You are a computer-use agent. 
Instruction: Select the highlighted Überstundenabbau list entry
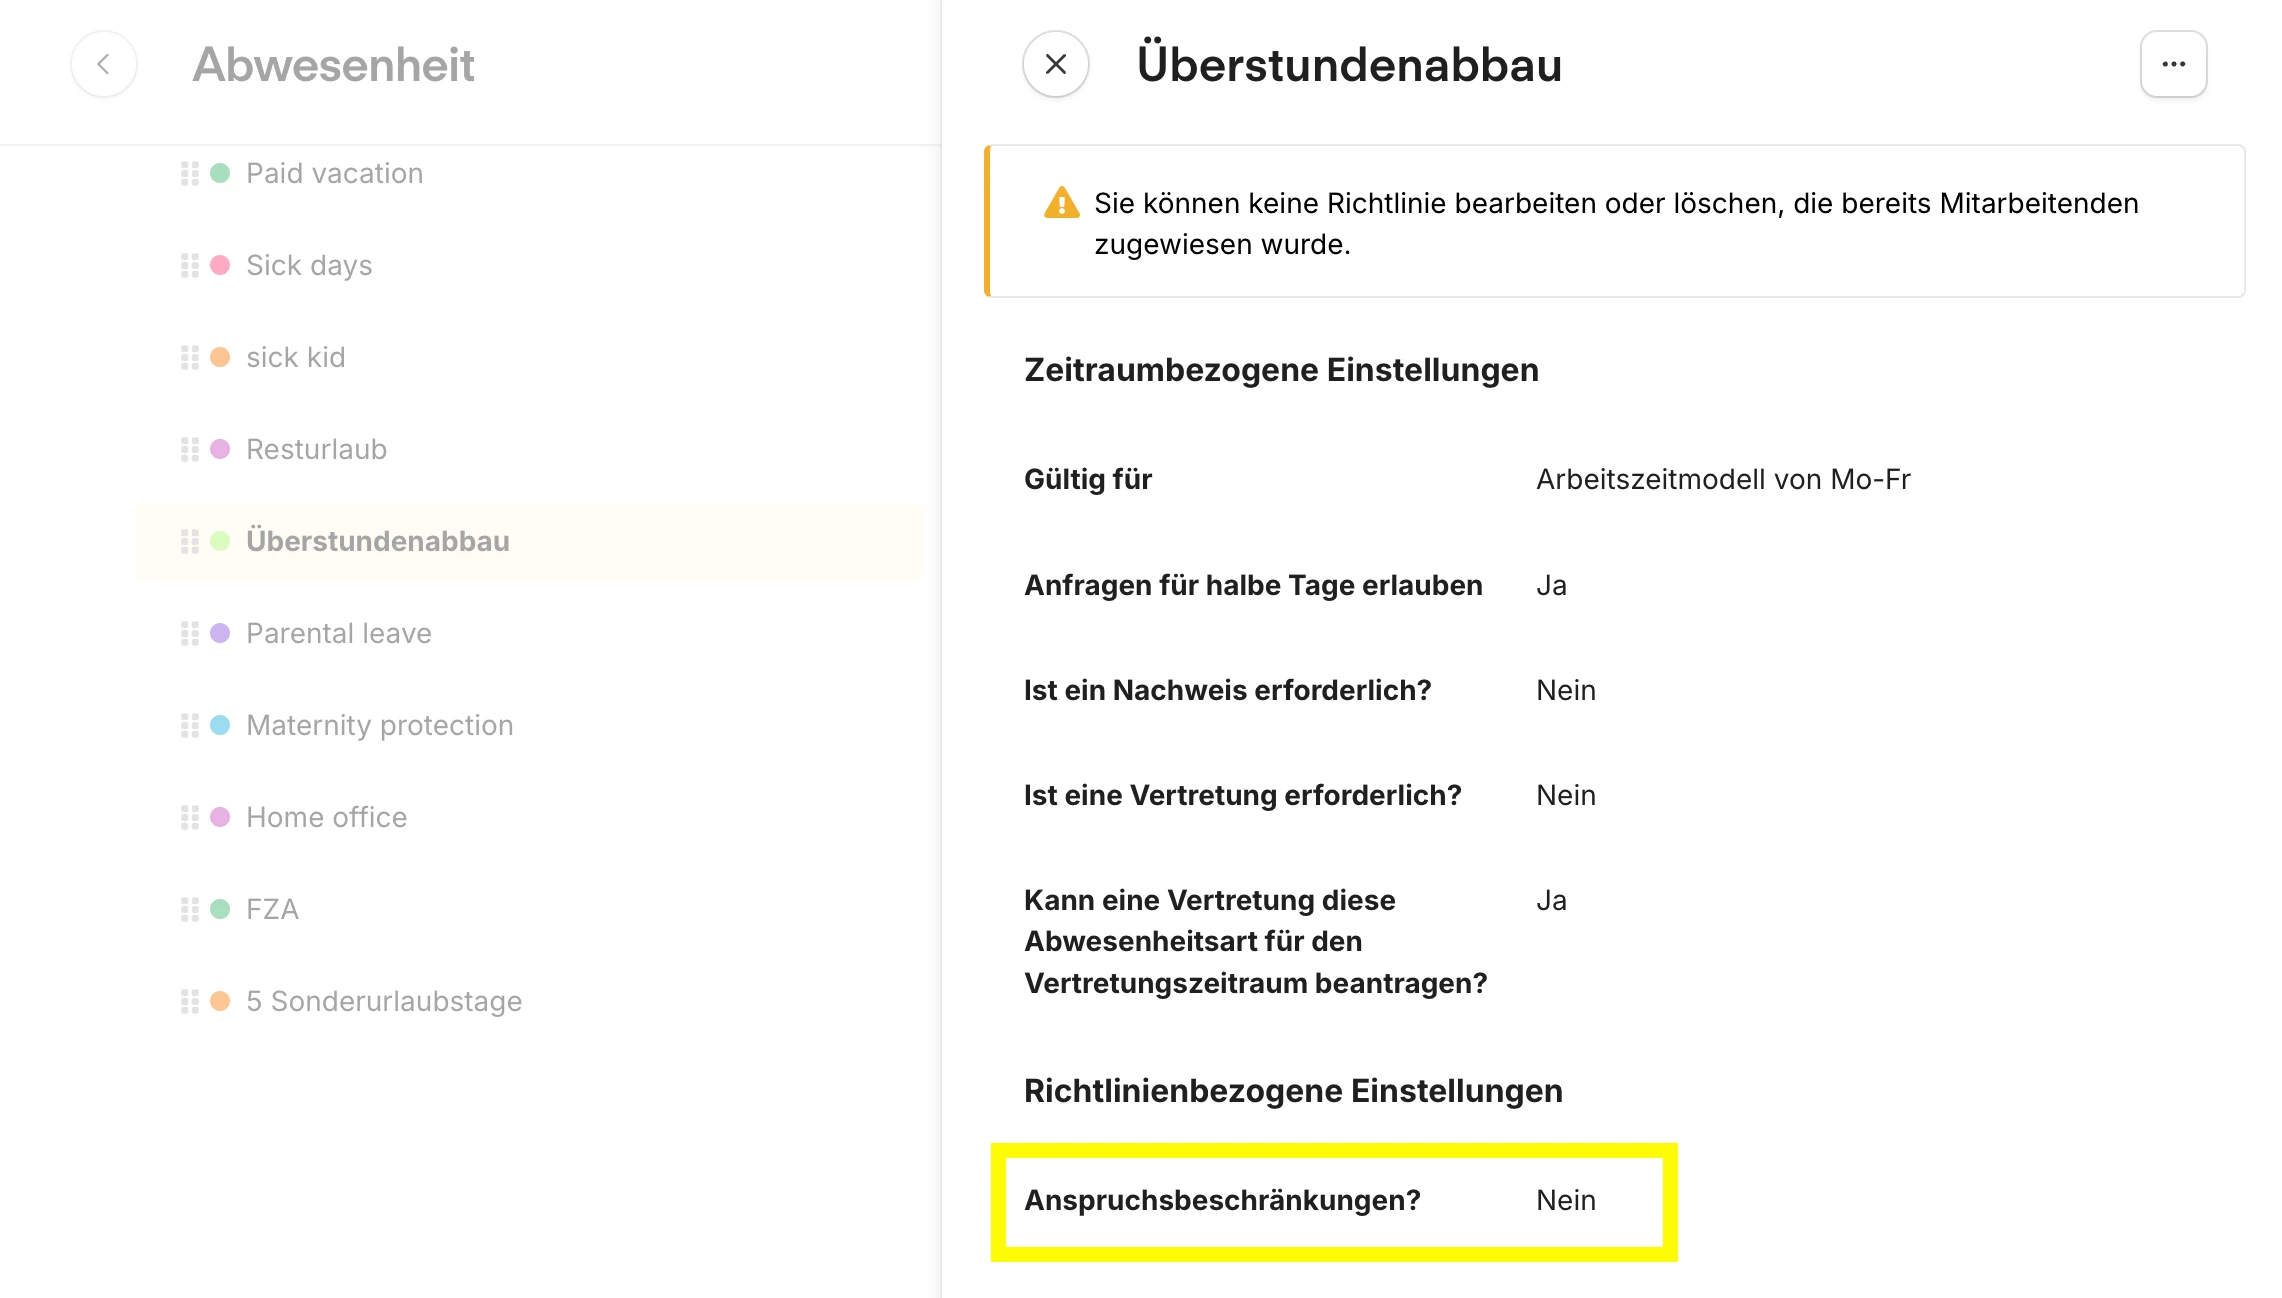pos(377,541)
